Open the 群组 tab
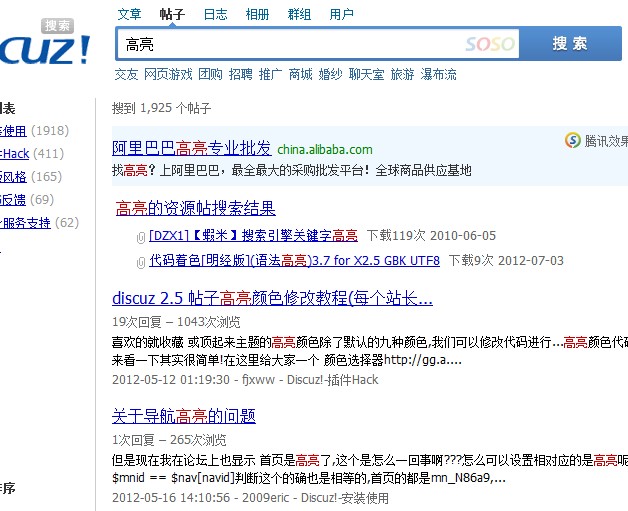The image size is (628, 511). pos(299,14)
